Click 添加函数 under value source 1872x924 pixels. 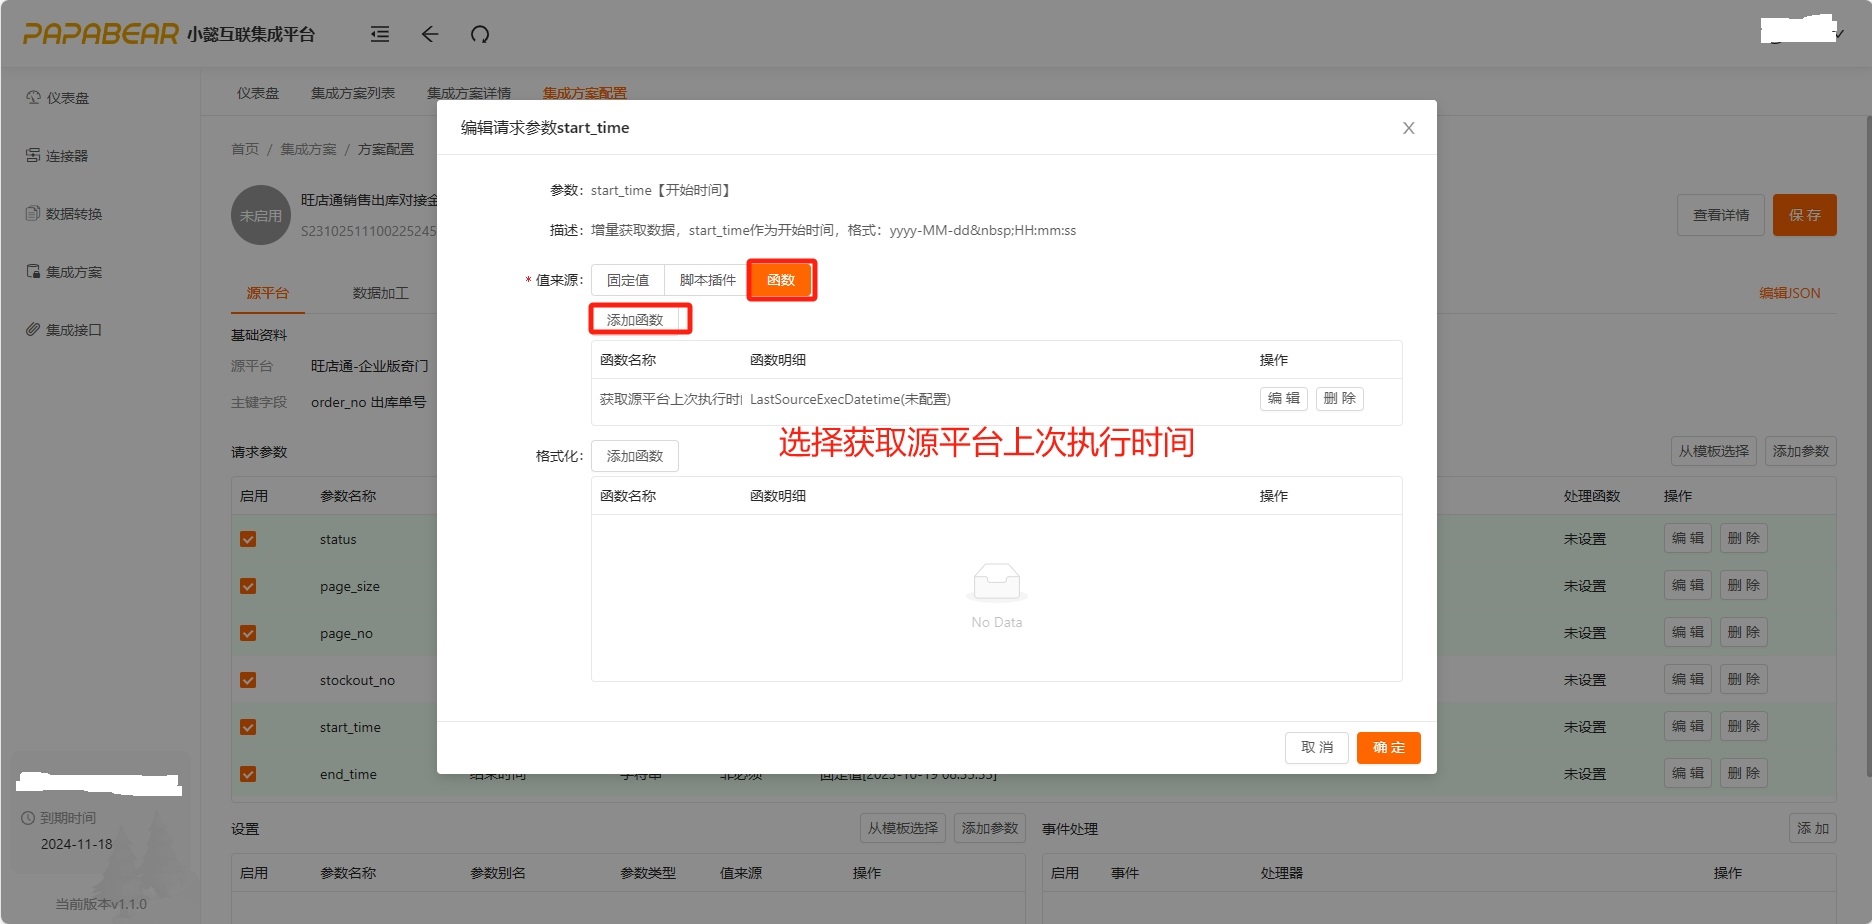[635, 320]
